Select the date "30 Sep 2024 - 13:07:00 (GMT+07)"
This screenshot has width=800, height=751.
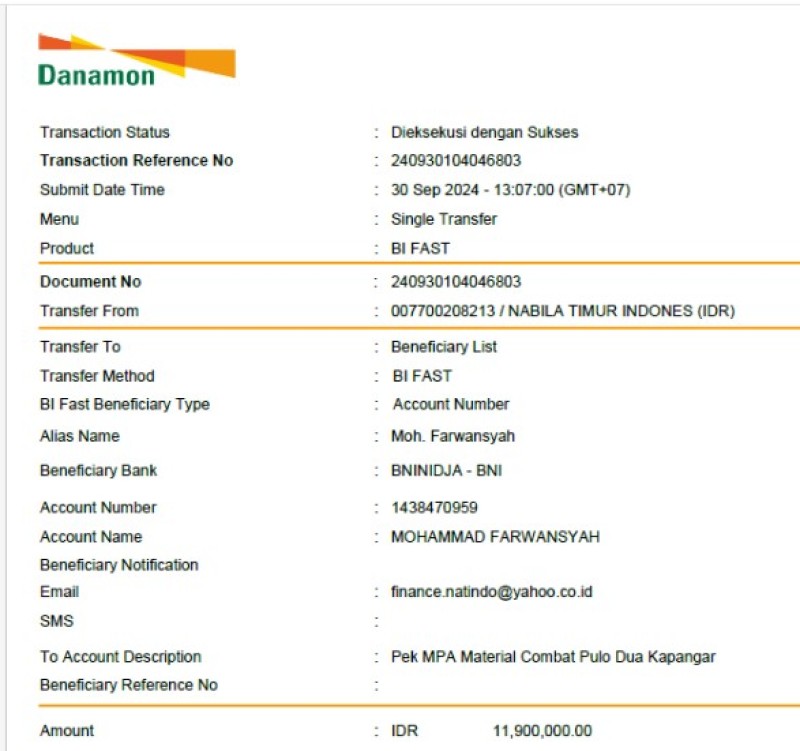pos(511,190)
